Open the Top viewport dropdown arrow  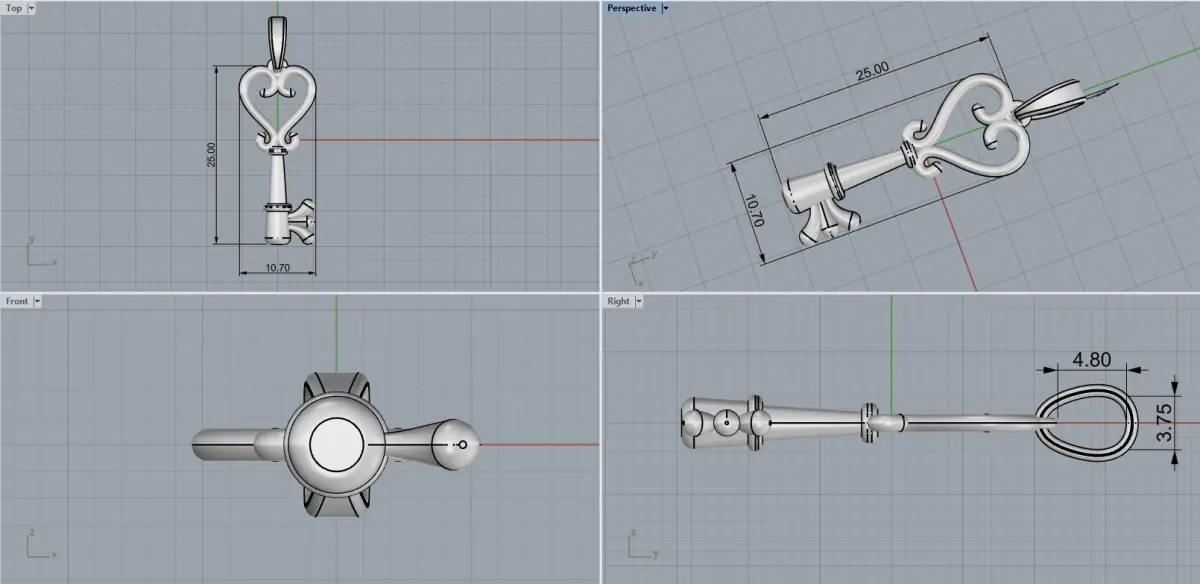click(x=31, y=8)
